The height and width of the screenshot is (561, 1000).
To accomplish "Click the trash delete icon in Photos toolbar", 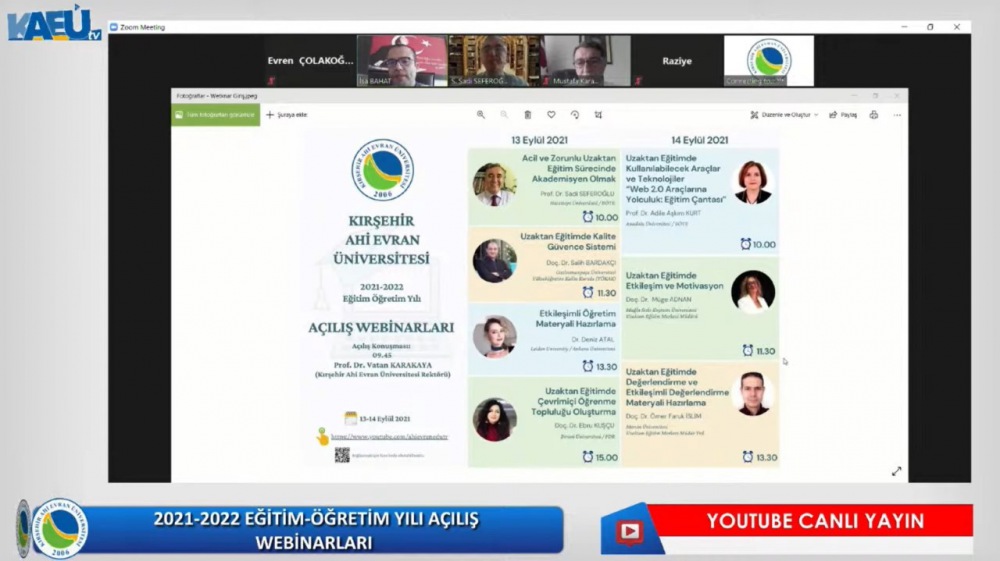I will click(x=527, y=115).
